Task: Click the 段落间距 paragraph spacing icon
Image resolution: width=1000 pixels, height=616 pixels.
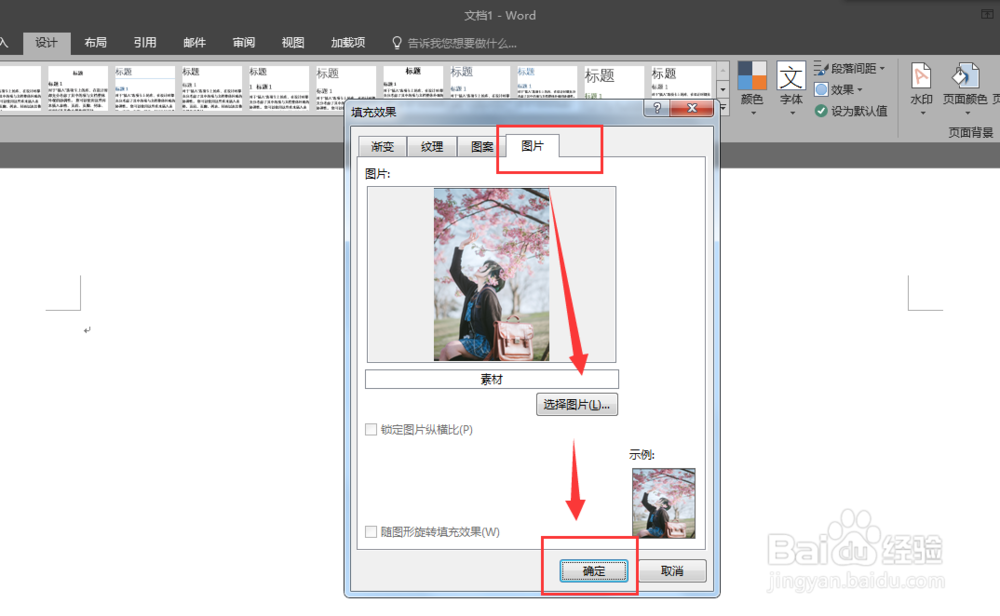Action: click(819, 67)
